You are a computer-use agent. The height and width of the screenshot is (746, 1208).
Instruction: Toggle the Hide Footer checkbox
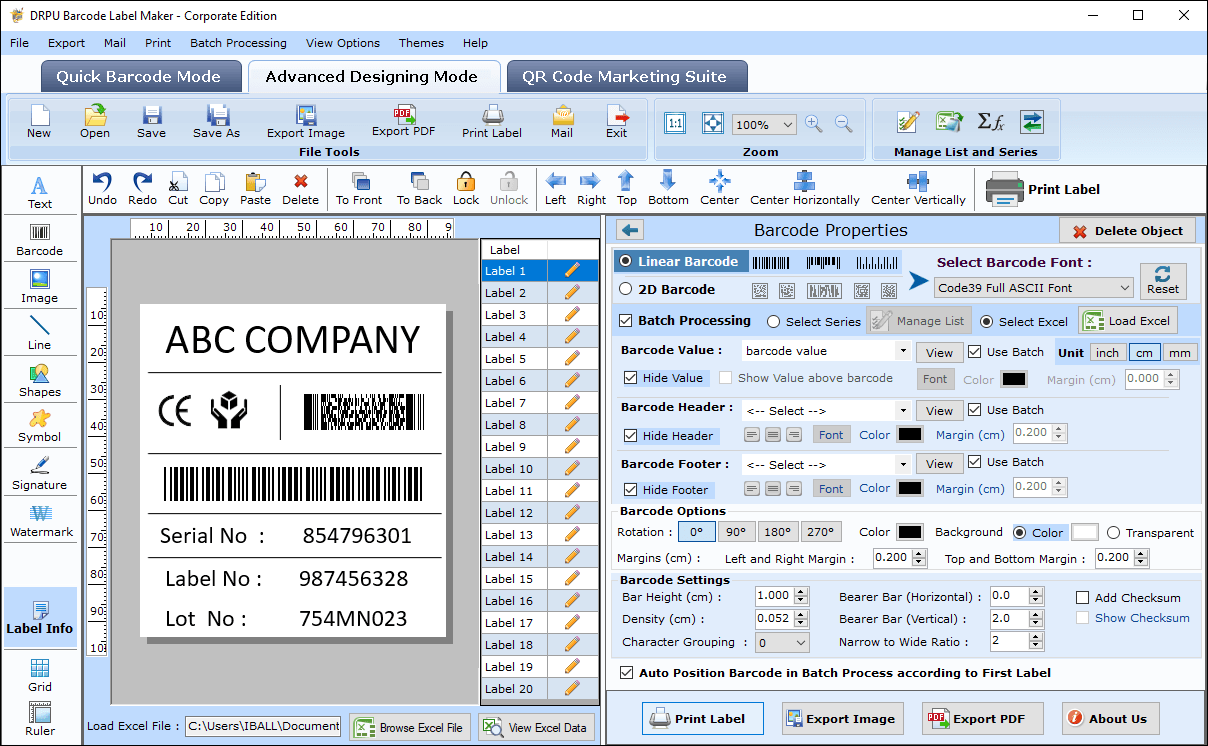coord(630,490)
